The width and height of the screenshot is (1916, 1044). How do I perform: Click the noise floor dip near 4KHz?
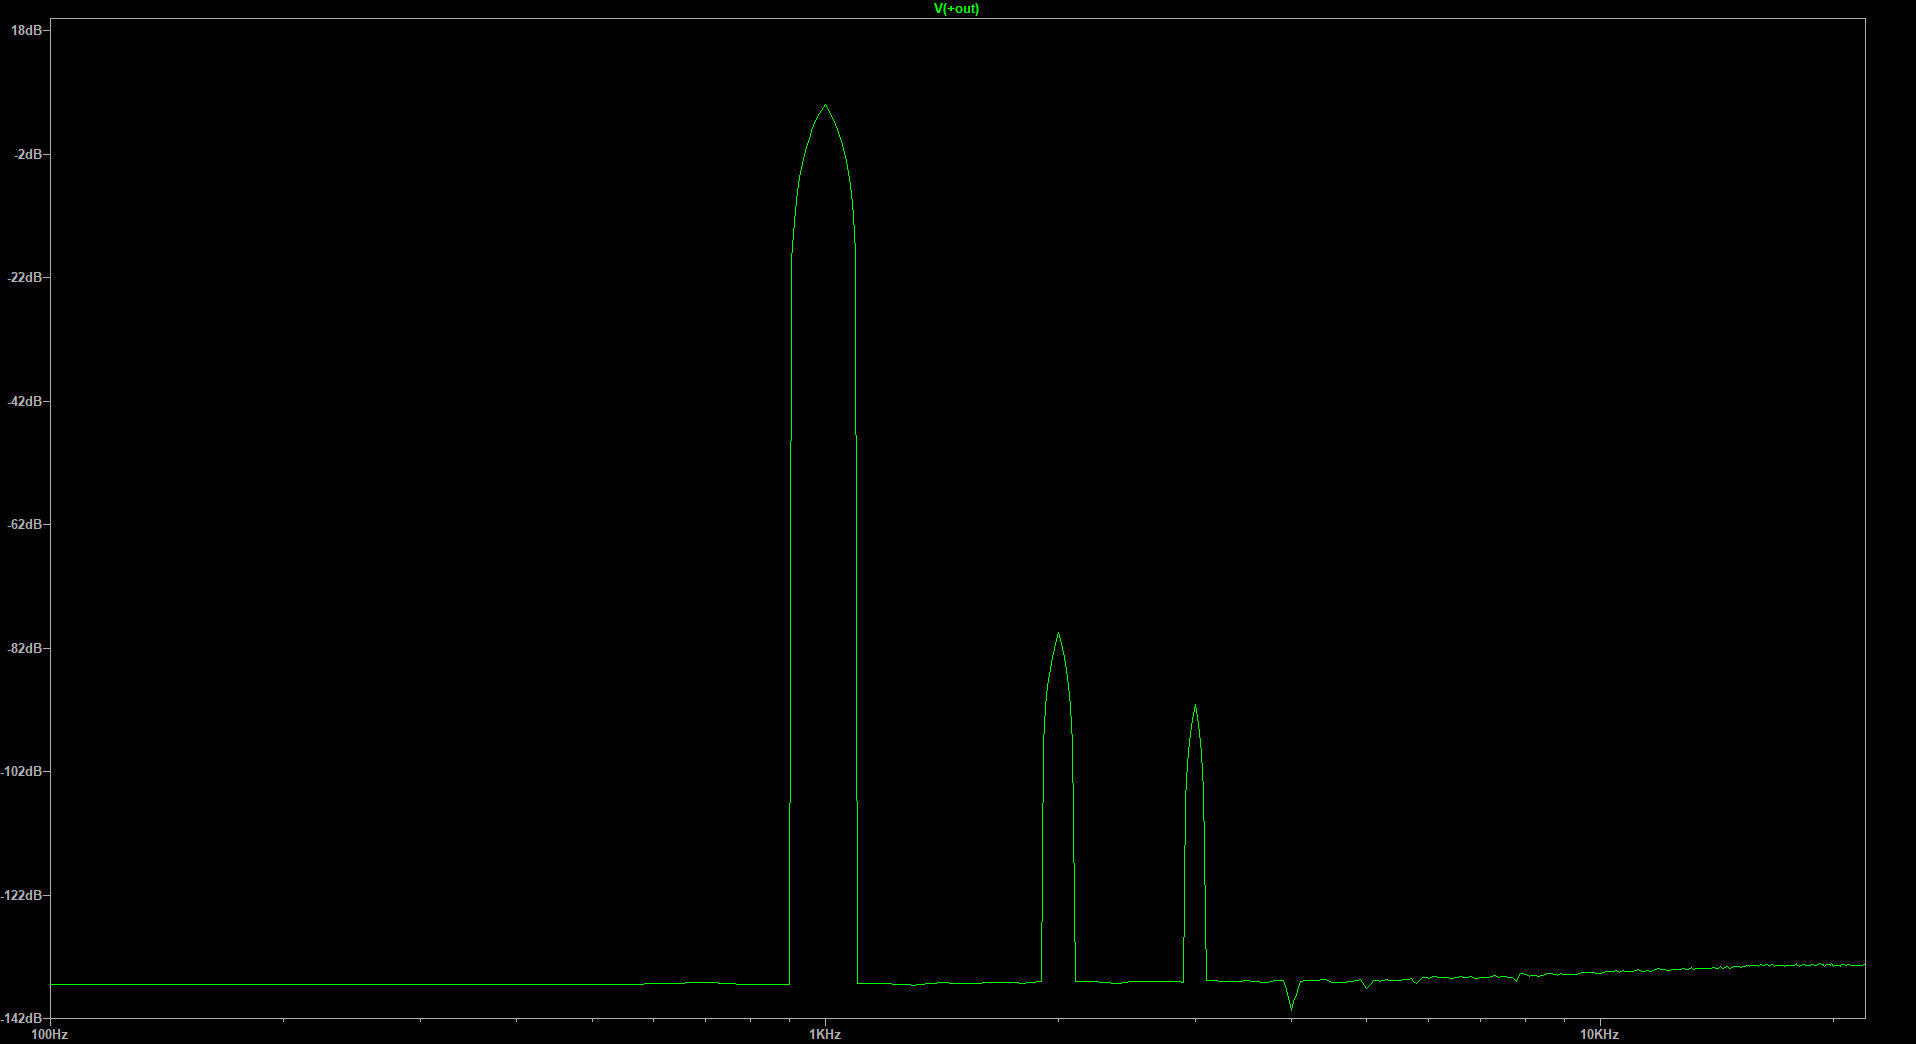click(x=1291, y=1007)
